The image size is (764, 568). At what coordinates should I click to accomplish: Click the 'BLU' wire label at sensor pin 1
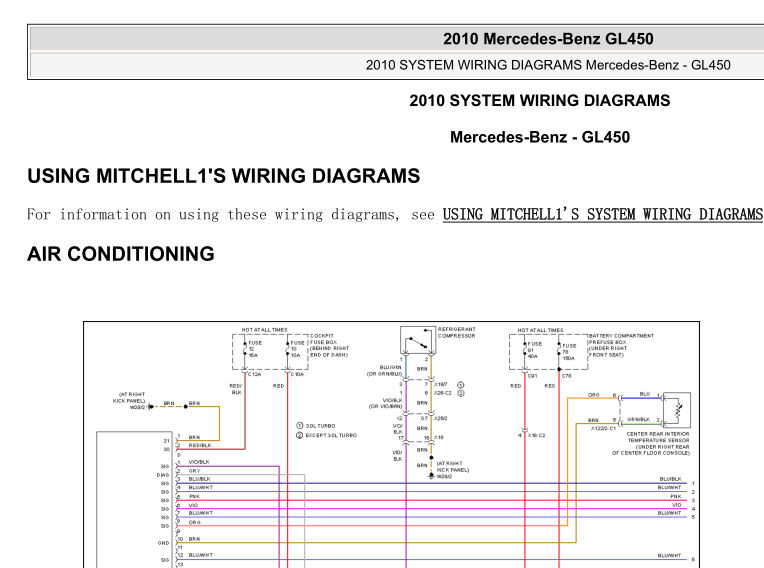pyautogui.click(x=645, y=394)
